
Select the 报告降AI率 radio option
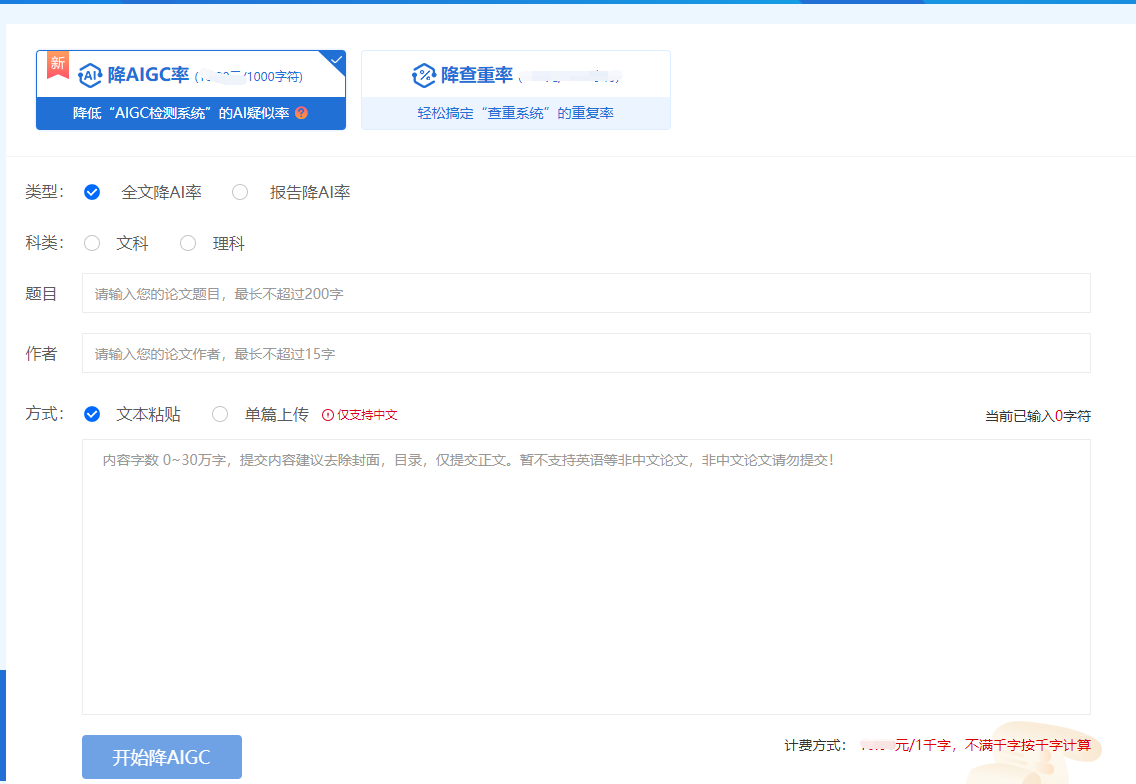(x=240, y=192)
